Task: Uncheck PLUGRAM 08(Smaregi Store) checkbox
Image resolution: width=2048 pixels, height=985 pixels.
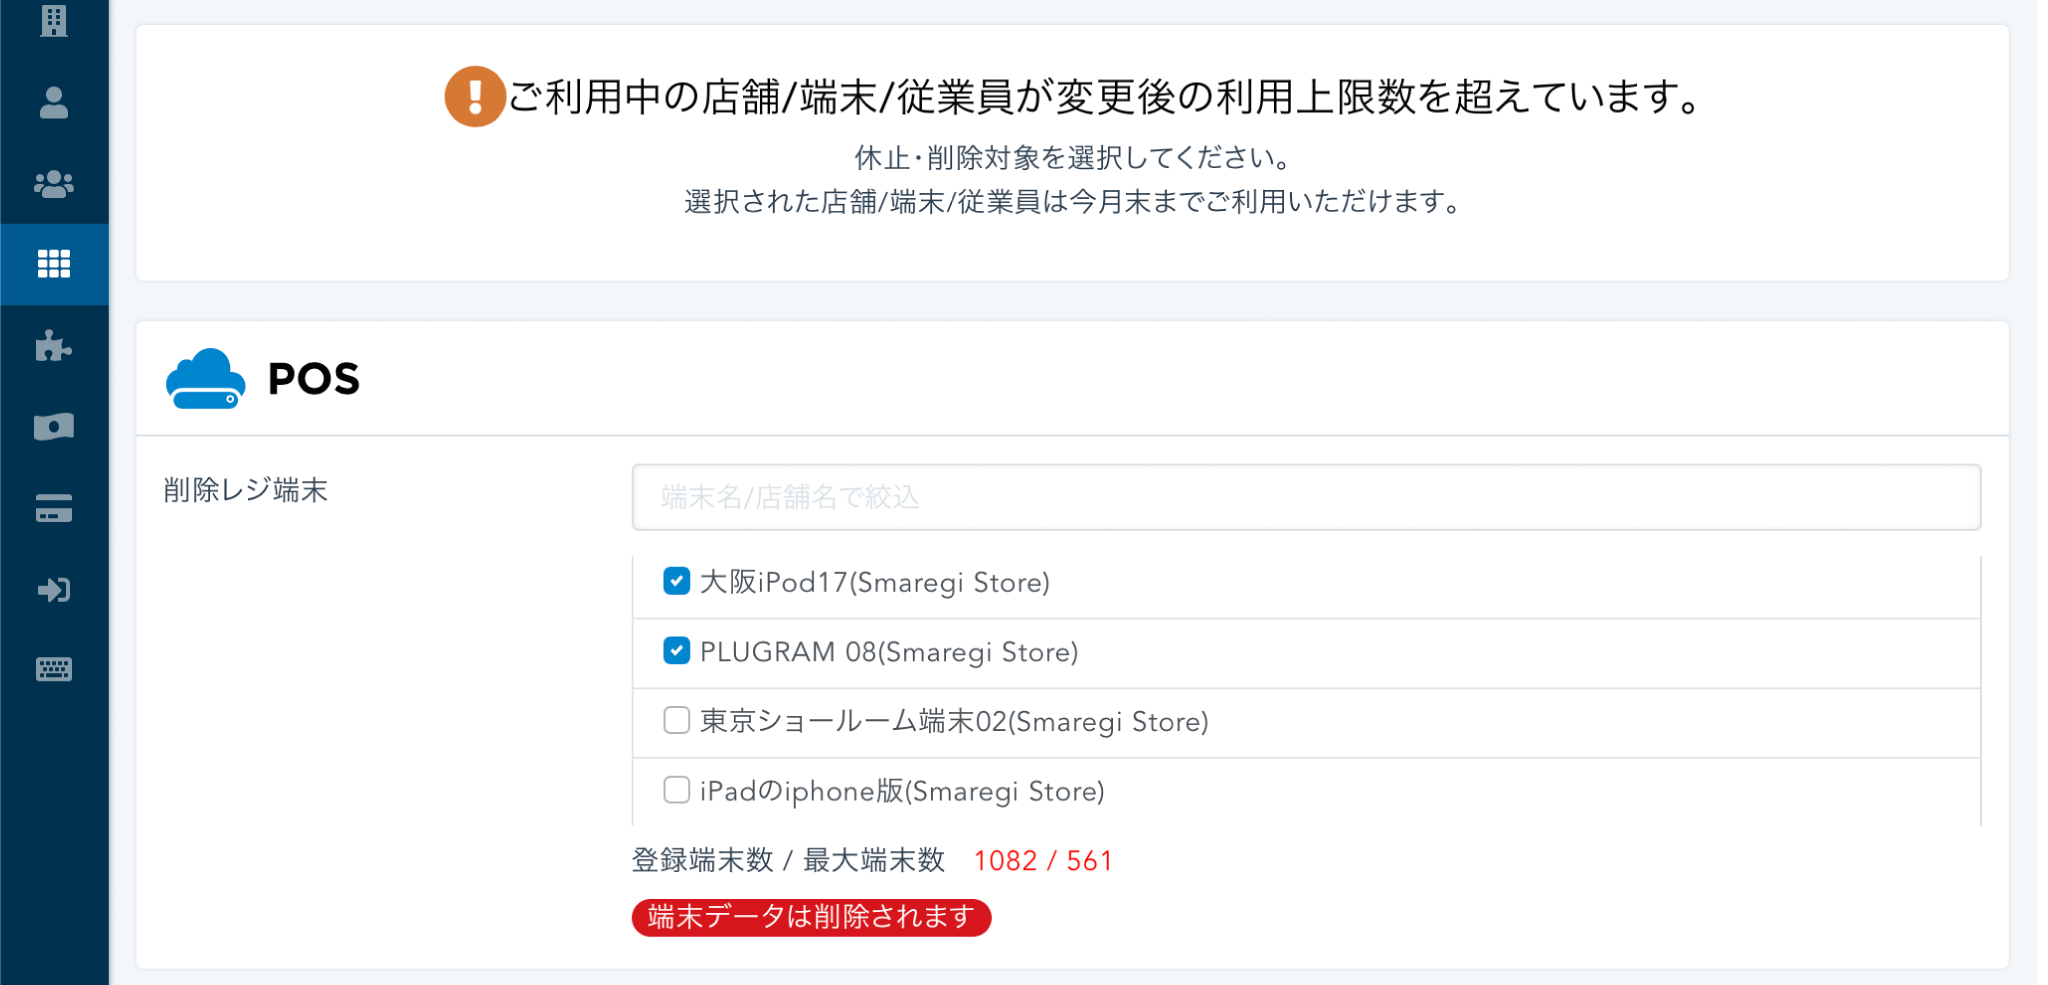Action: click(x=677, y=651)
